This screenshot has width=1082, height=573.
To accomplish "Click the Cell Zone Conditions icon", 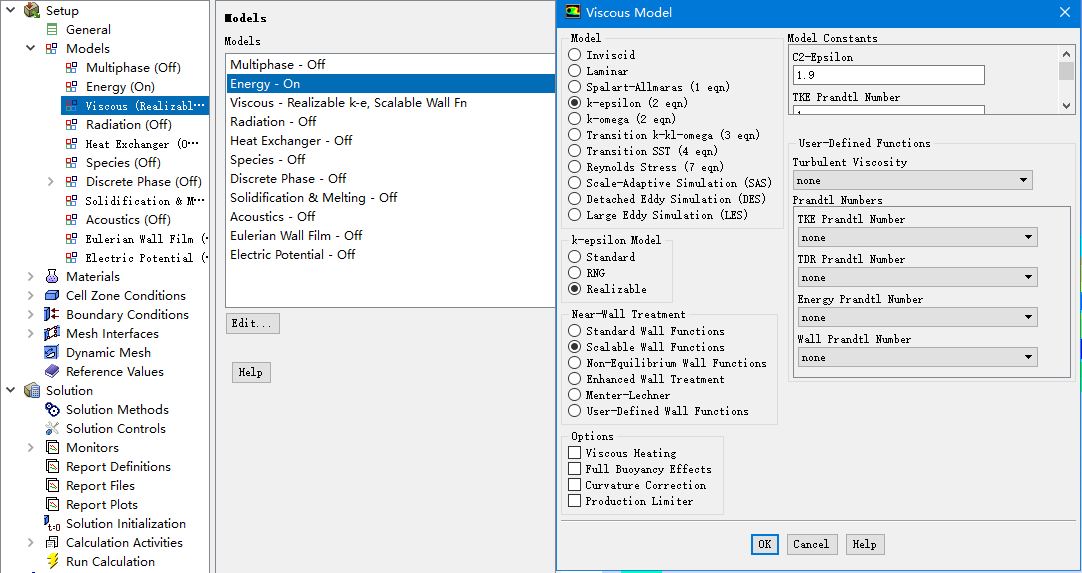I will (52, 296).
